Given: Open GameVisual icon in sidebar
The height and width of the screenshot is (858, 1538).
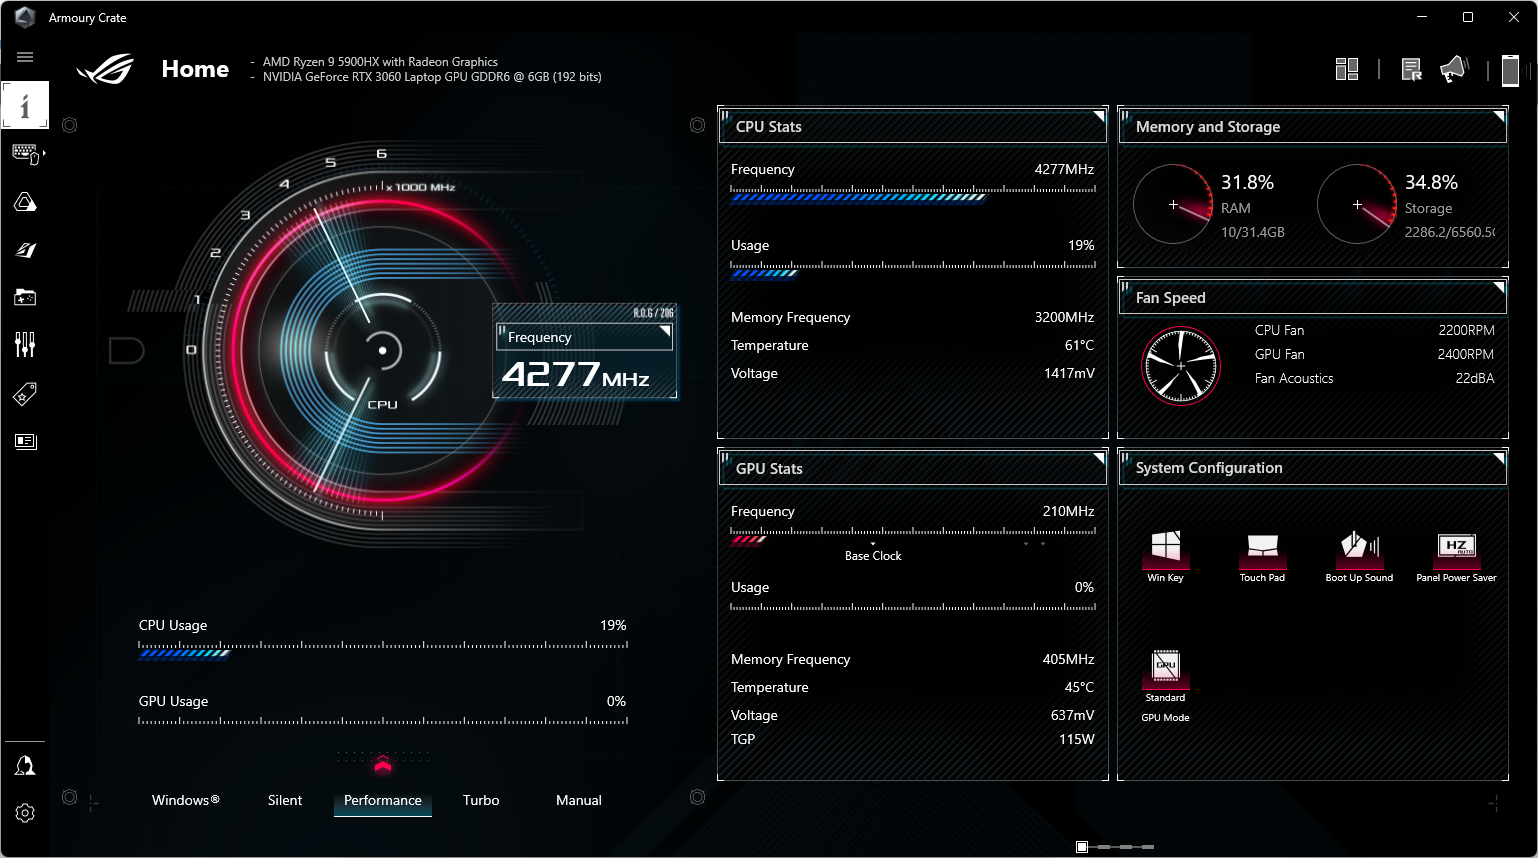Looking at the screenshot, I should [25, 250].
